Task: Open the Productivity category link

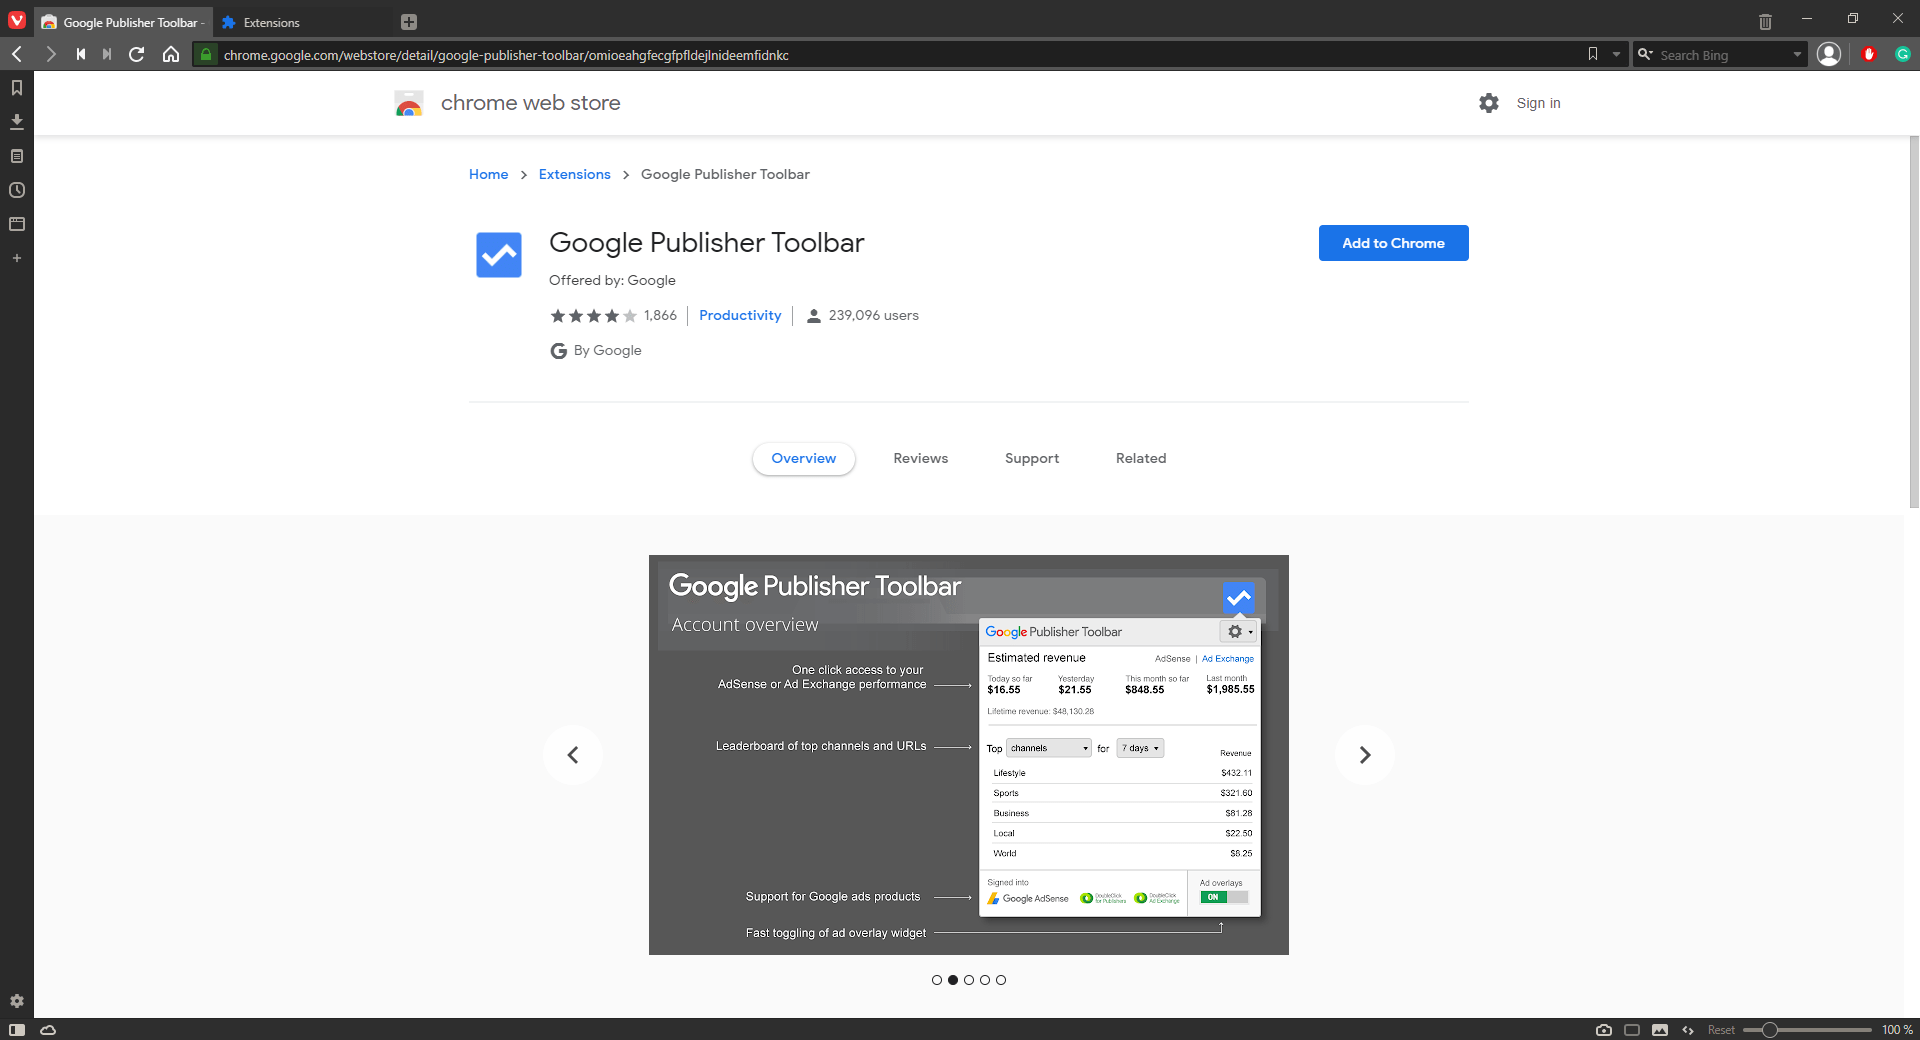Action: 740,315
